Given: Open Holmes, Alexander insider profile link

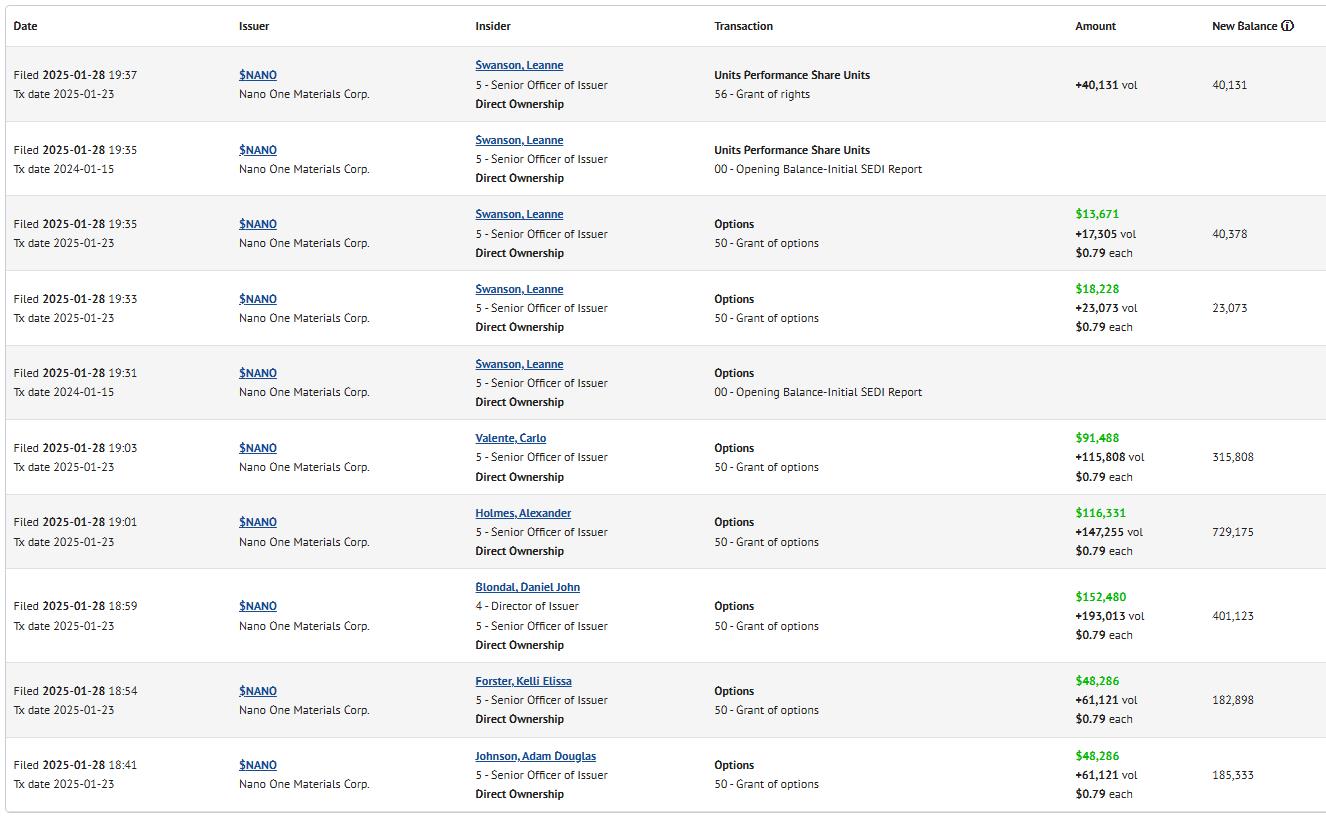Looking at the screenshot, I should pyautogui.click(x=523, y=513).
